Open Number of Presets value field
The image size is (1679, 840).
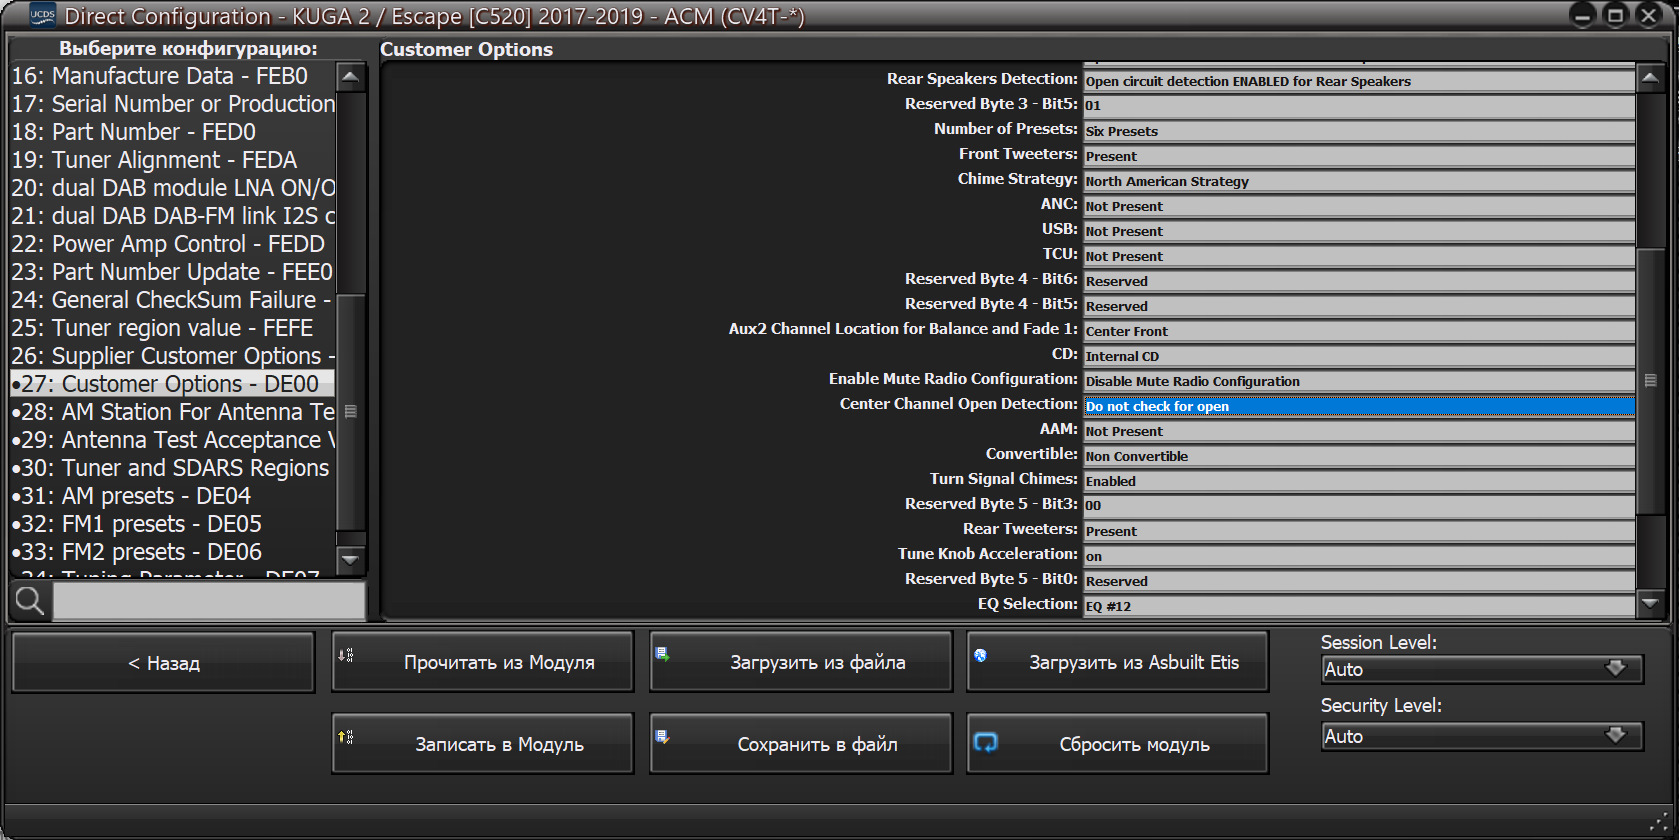(x=1359, y=131)
